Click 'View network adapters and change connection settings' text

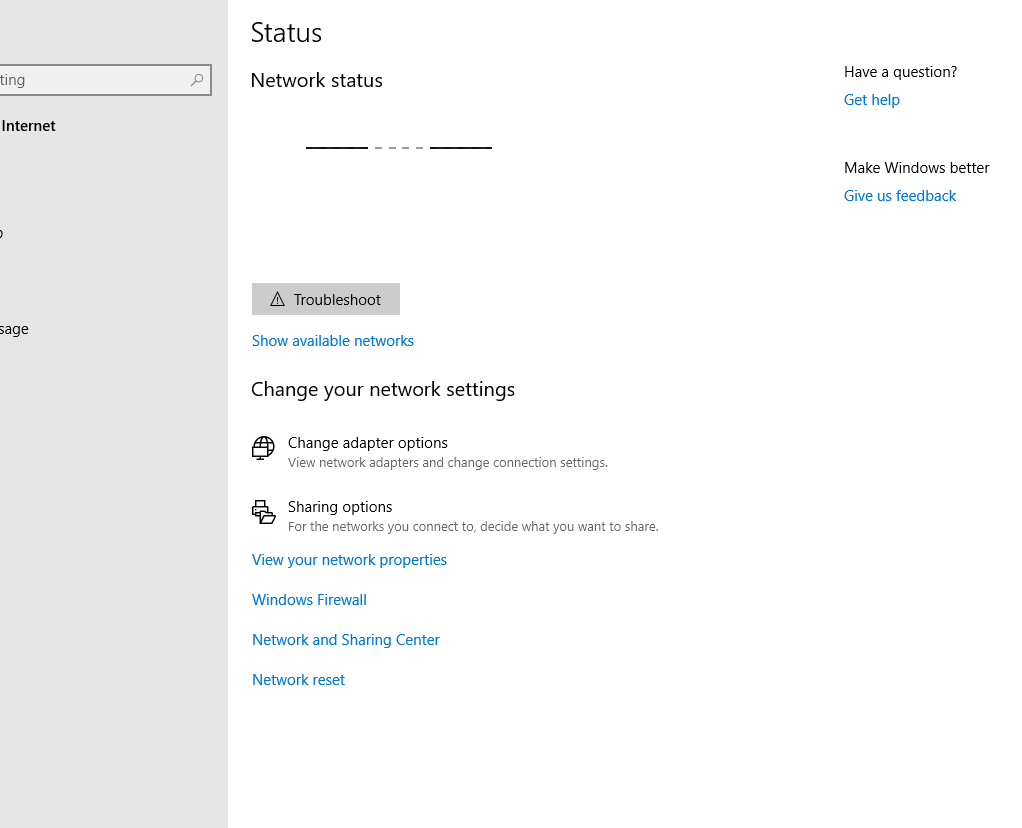(x=448, y=462)
